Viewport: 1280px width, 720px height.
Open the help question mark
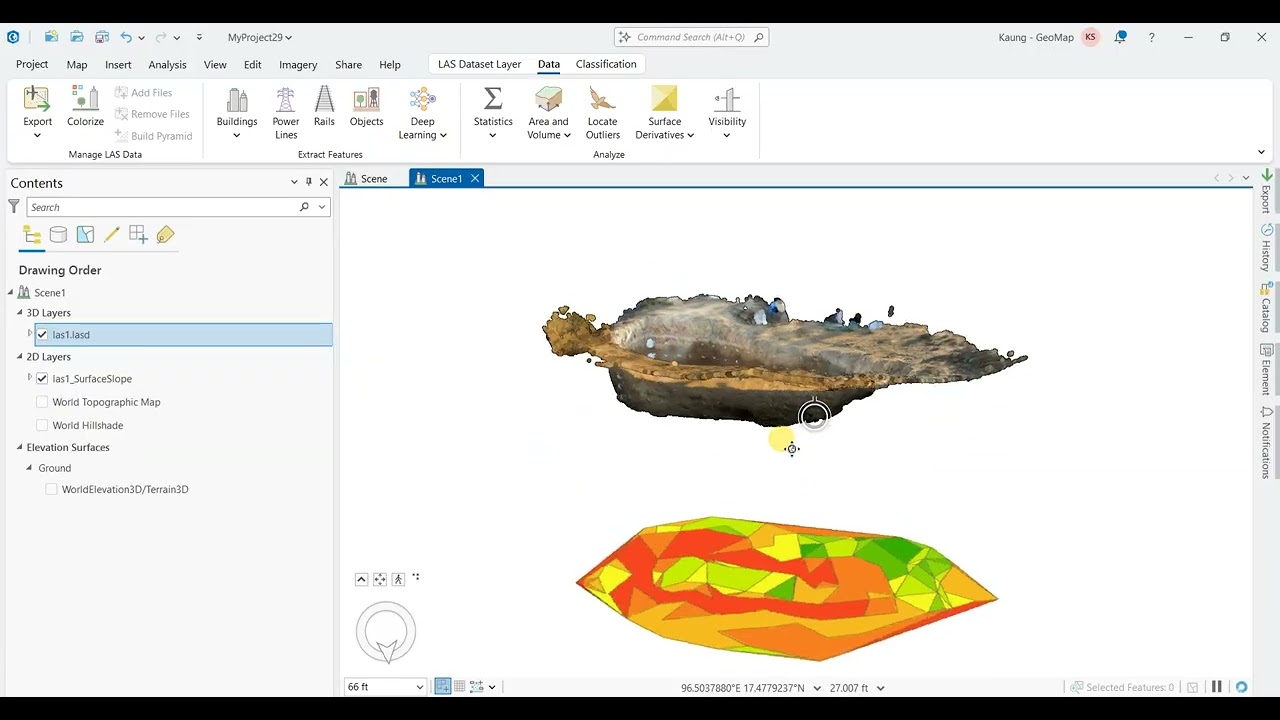pos(1152,37)
